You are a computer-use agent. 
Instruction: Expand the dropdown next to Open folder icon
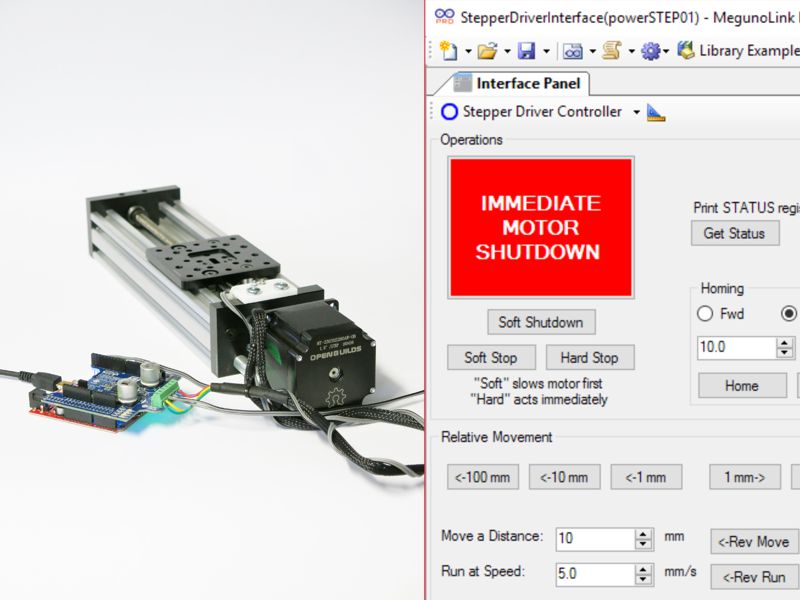[x=507, y=51]
